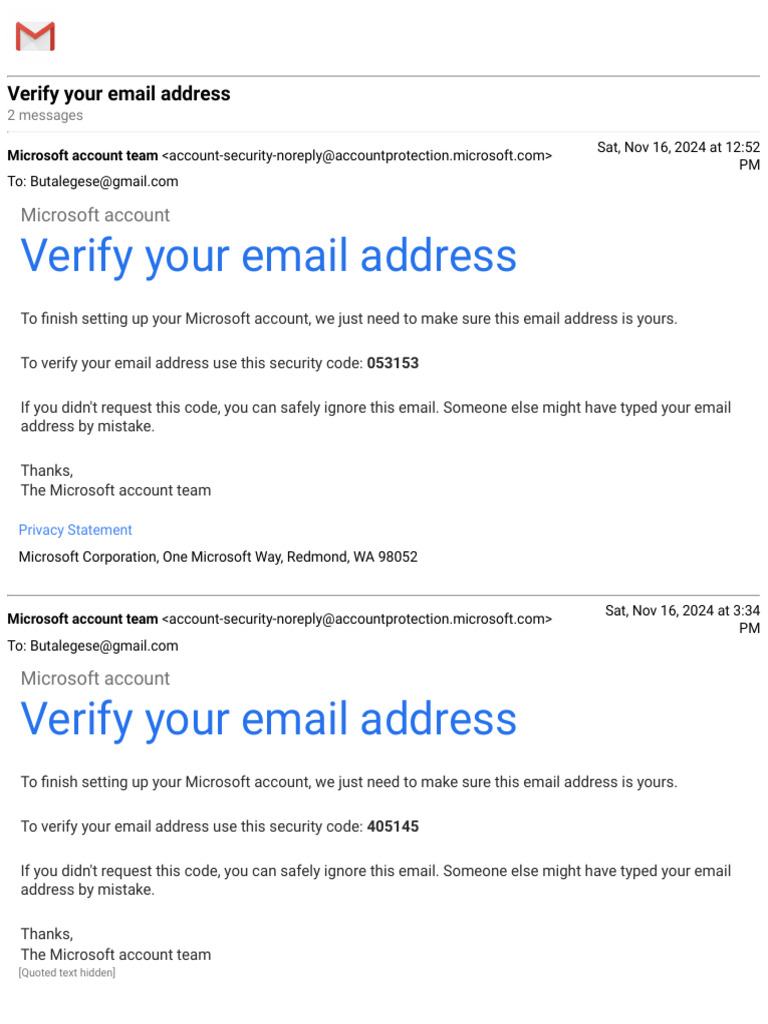Click the 12:52 PM message timestamp
Screen dimensions: 768x1024
pos(679,155)
